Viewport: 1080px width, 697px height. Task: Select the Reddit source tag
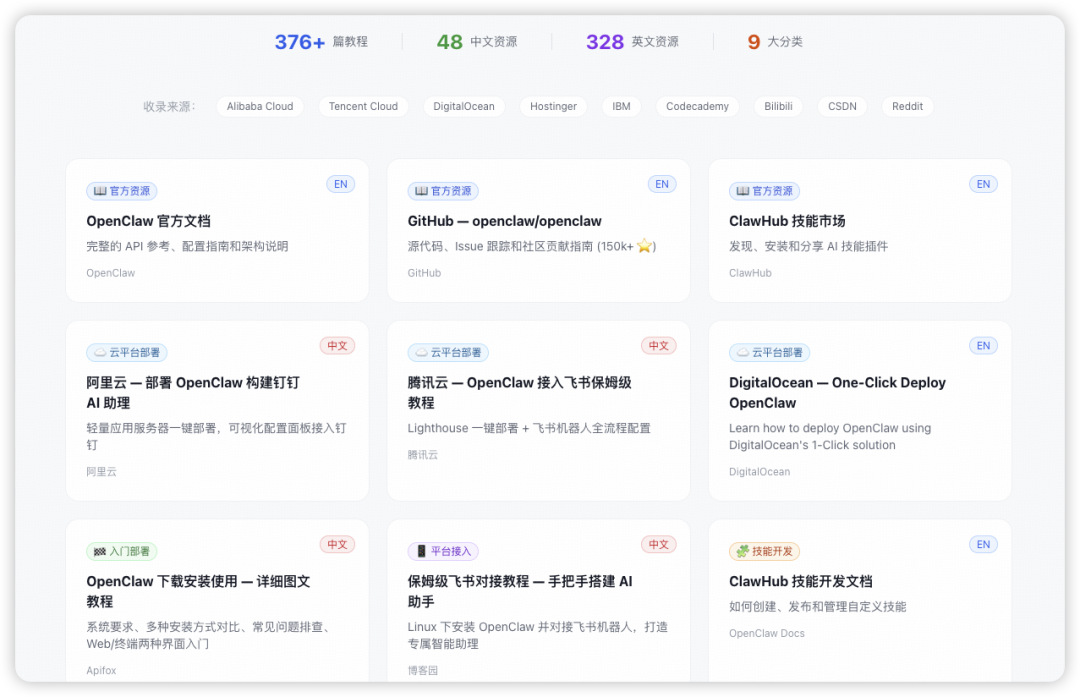coord(907,106)
